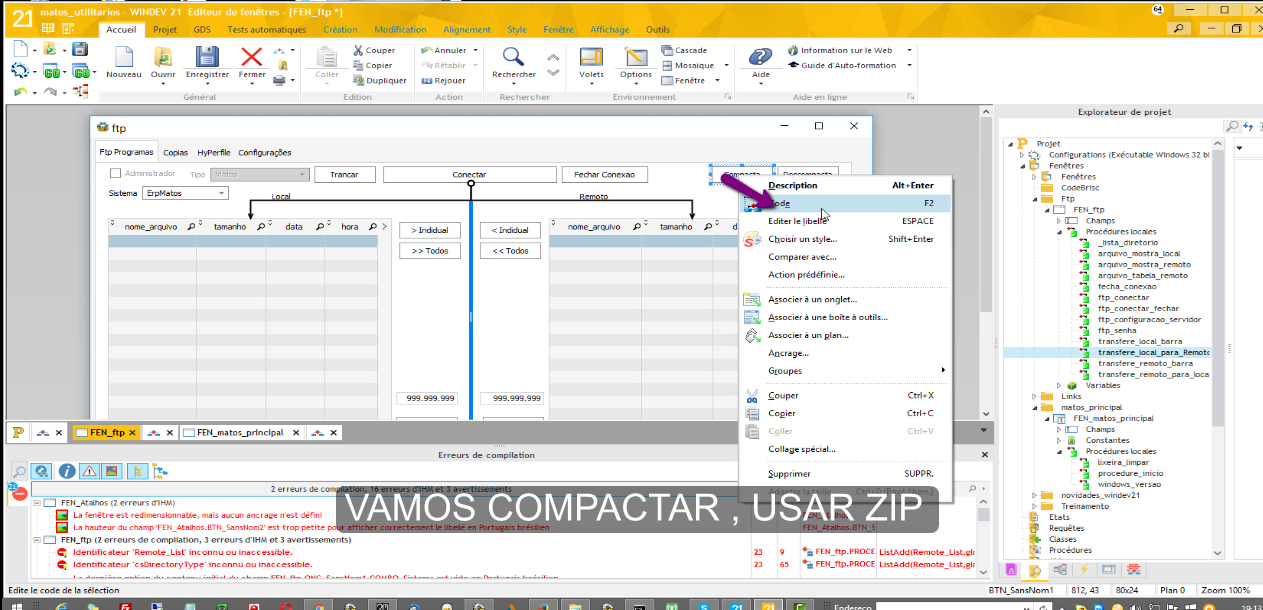The image size is (1263, 610).
Task: Click the Ouvrir folder icon
Action: coord(163,56)
